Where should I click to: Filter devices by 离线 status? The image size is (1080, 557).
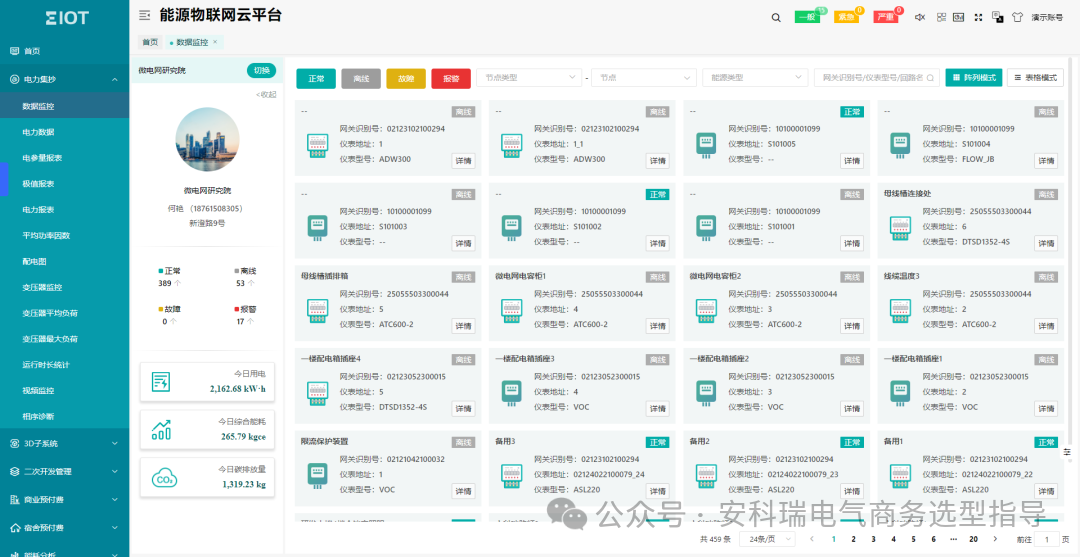coord(361,78)
